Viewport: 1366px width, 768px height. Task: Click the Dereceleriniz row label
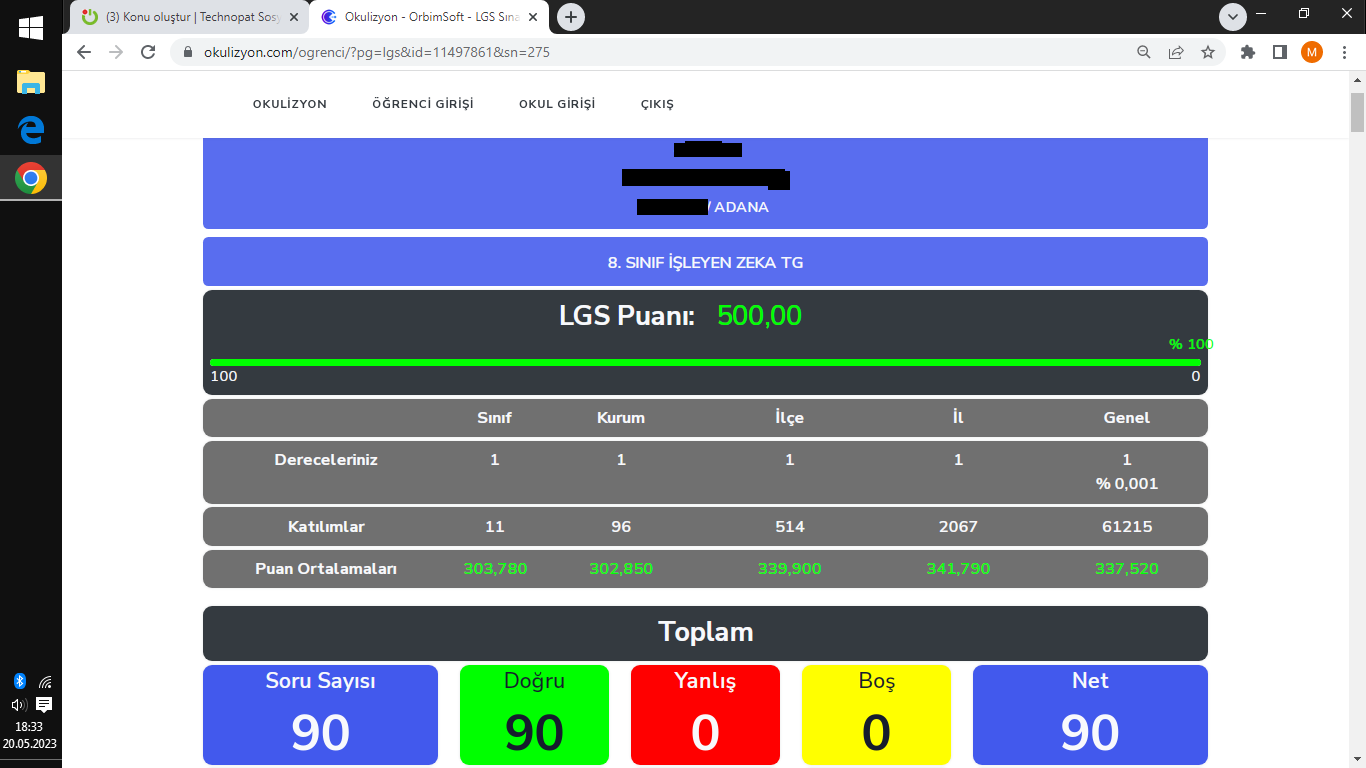pos(326,460)
